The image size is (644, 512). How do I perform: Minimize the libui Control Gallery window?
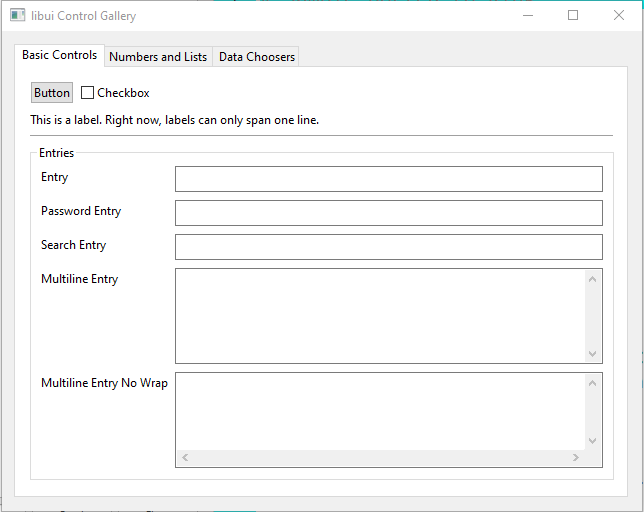527,16
